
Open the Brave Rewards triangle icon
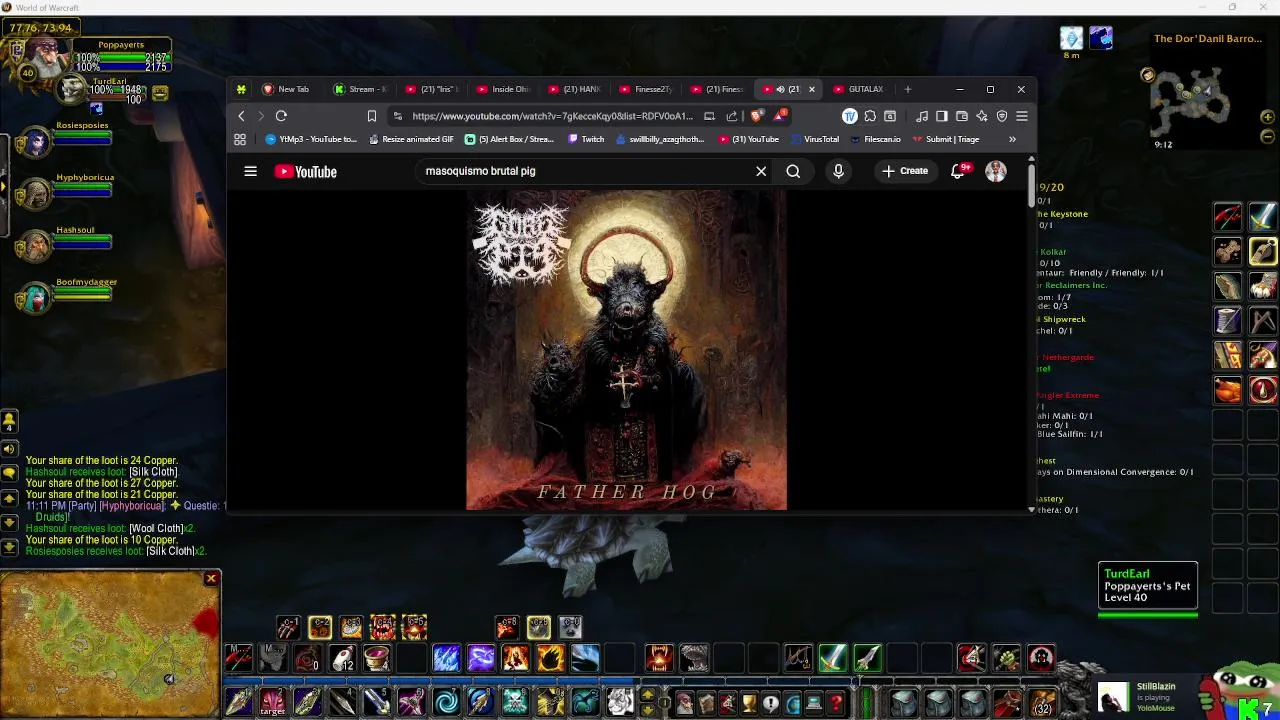pyautogui.click(x=780, y=116)
